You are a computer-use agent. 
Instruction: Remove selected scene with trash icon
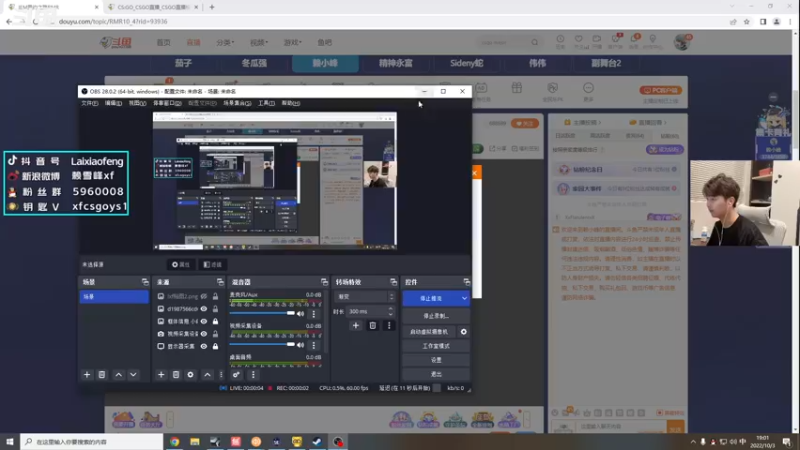[x=102, y=374]
